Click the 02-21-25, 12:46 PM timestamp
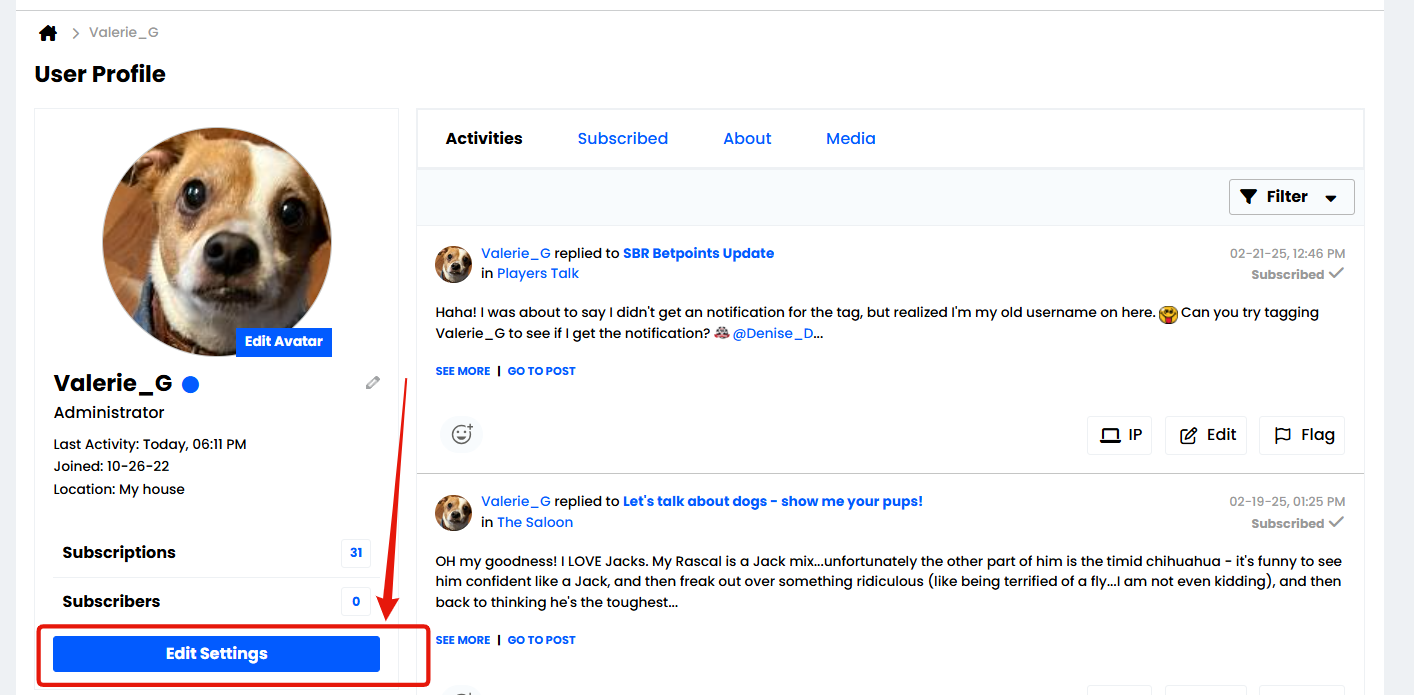The height and width of the screenshot is (695, 1414). (1287, 254)
